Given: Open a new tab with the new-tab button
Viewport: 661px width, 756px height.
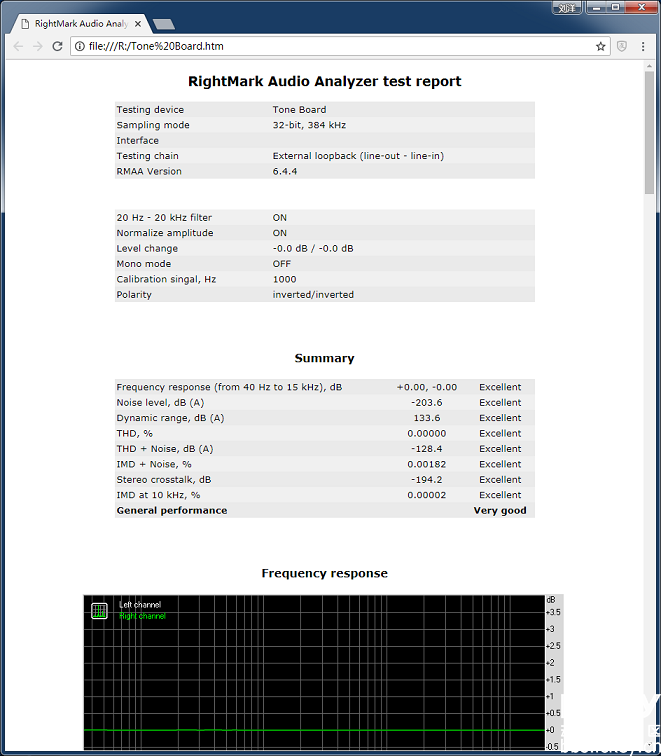Looking at the screenshot, I should click(163, 24).
